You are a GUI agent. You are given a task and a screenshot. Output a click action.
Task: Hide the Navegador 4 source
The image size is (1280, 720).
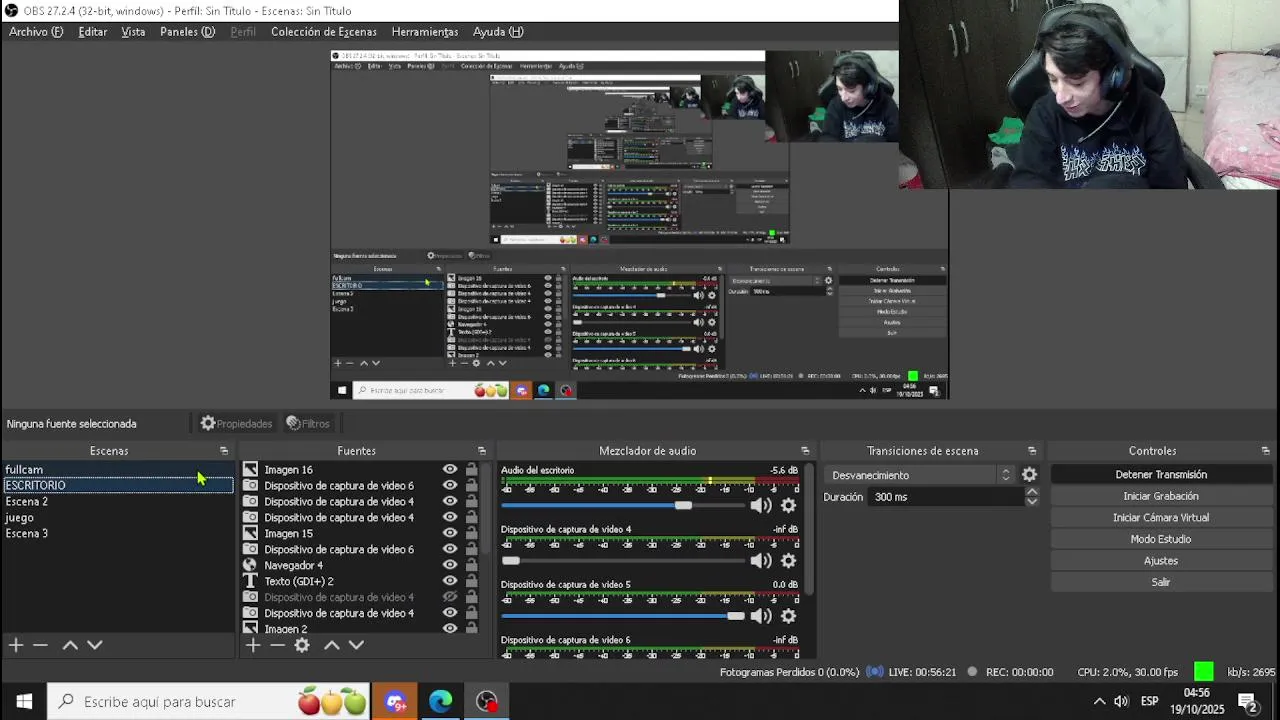pos(450,565)
